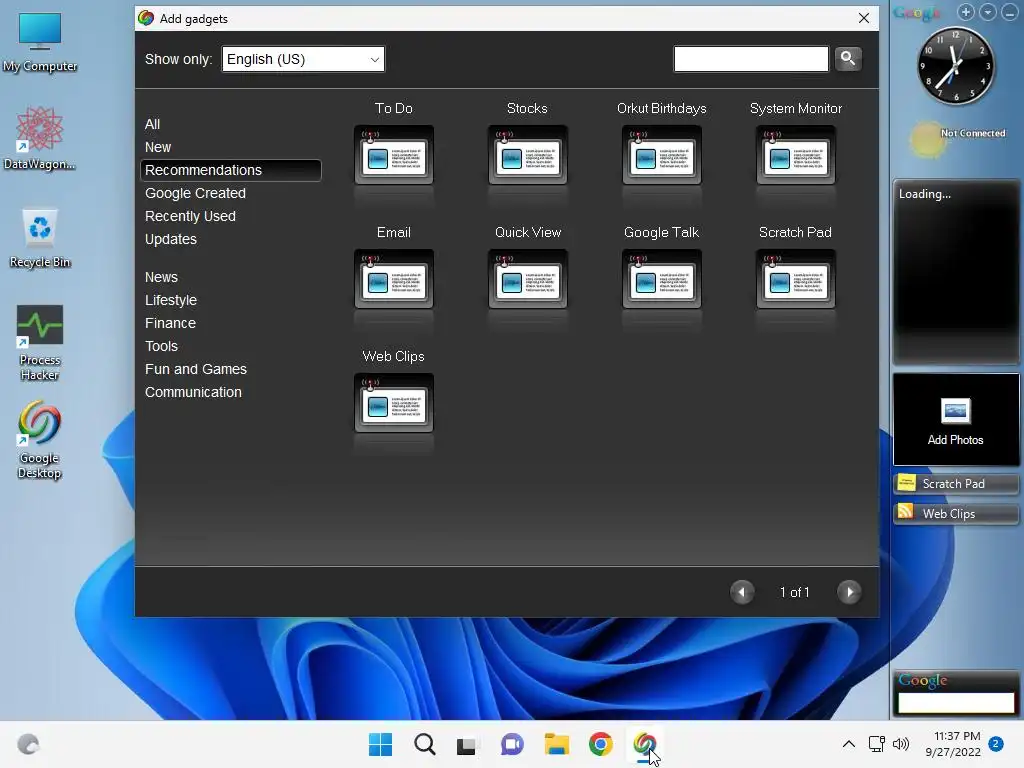Select the Communication category
The height and width of the screenshot is (768, 1024).
tap(193, 392)
